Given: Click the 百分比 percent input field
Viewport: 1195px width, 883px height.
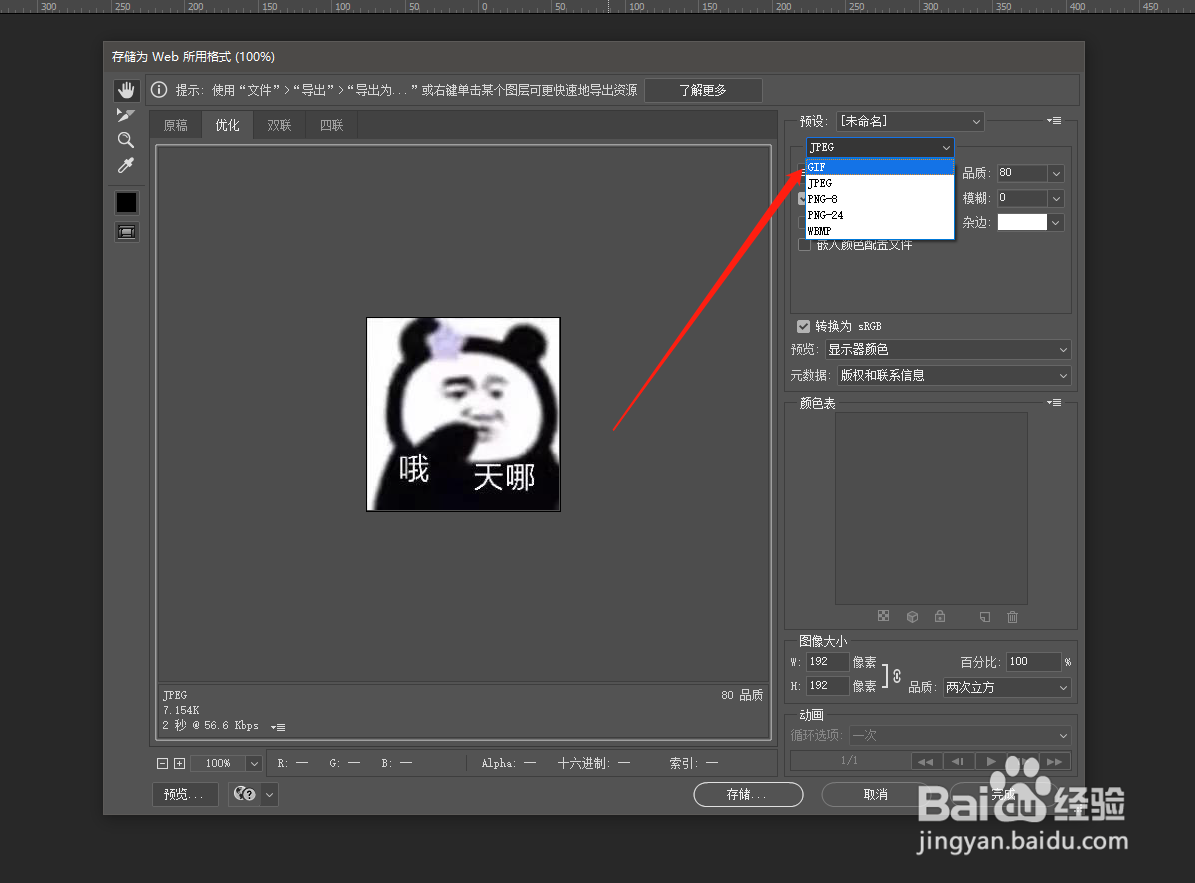Looking at the screenshot, I should pos(1033,662).
